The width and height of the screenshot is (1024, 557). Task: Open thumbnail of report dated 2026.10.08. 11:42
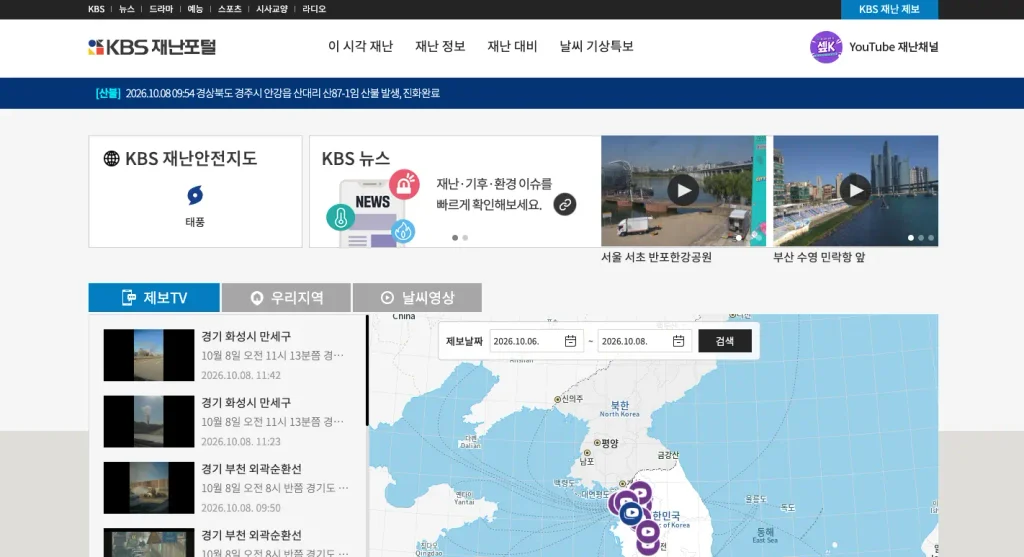point(149,355)
